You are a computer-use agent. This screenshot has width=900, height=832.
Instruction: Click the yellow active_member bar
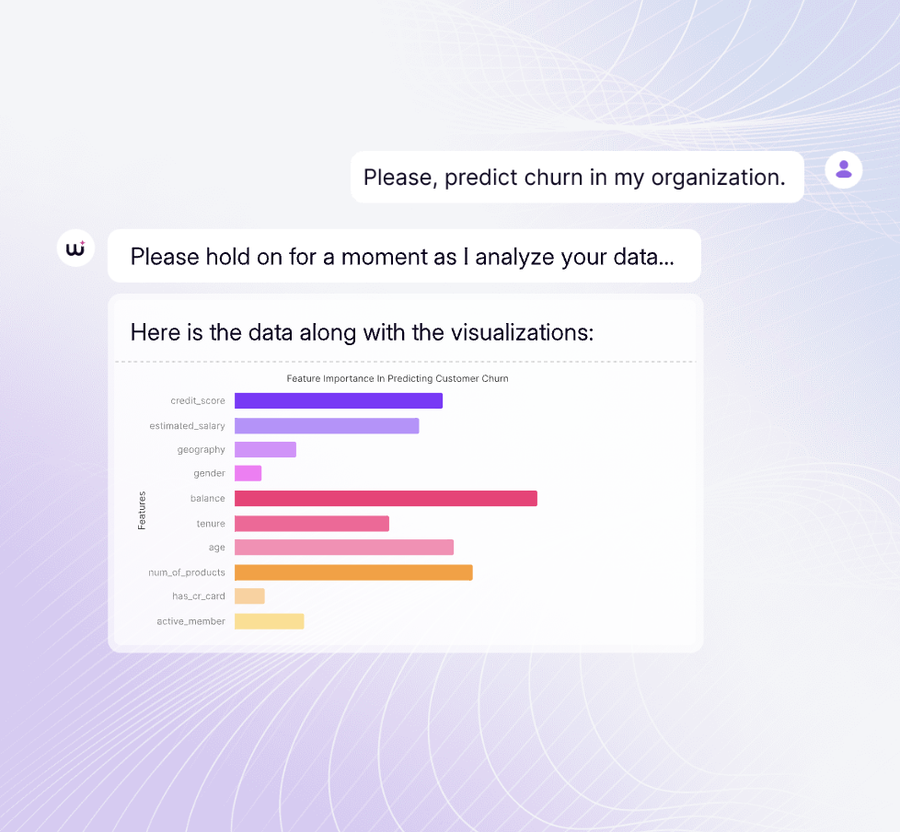(x=269, y=621)
